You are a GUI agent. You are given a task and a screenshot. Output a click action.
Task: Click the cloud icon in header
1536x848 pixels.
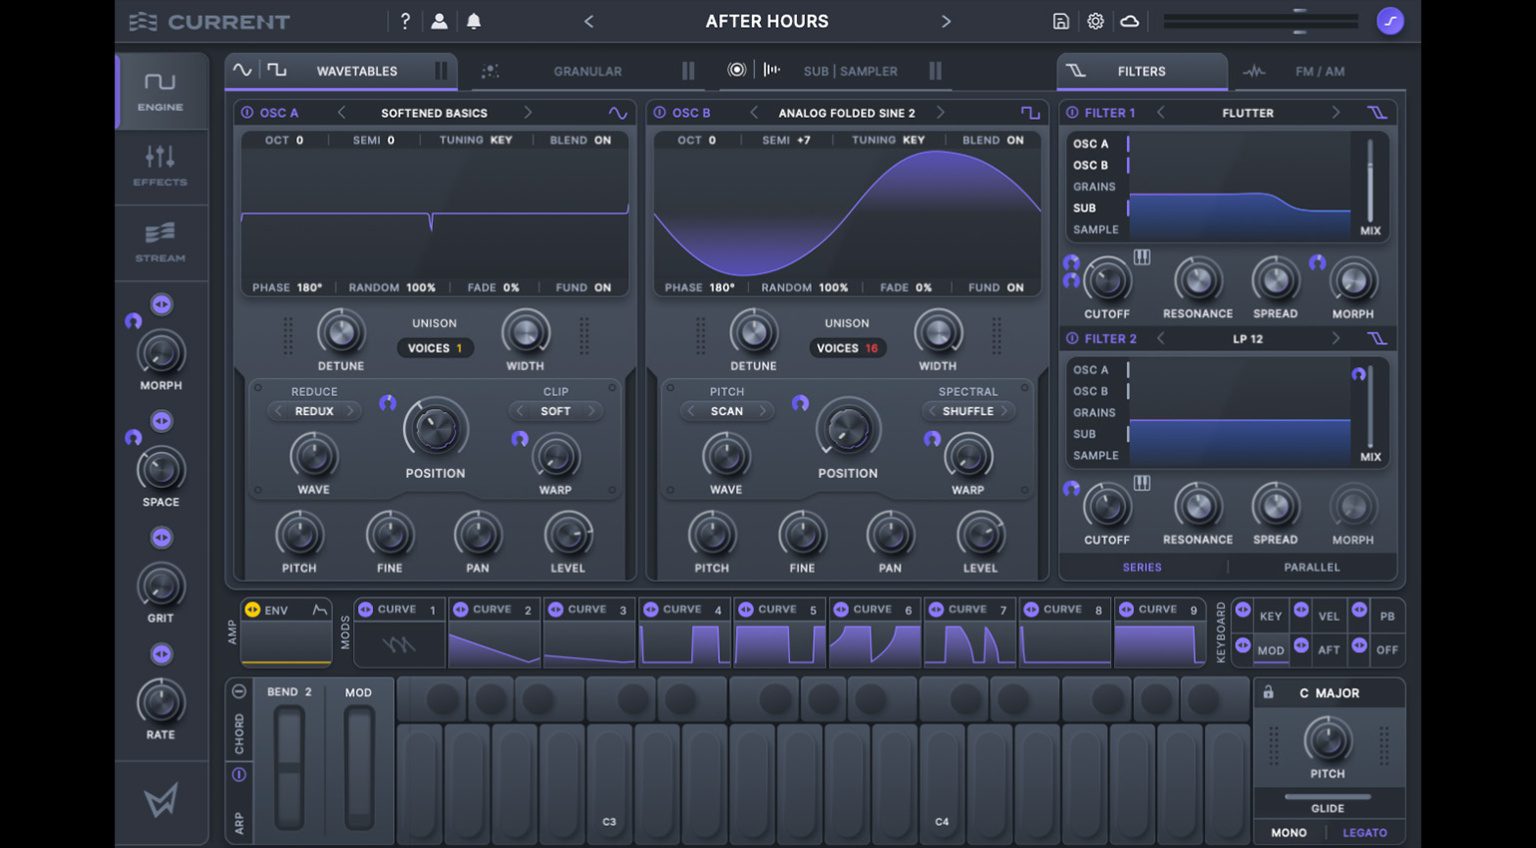coord(1129,21)
